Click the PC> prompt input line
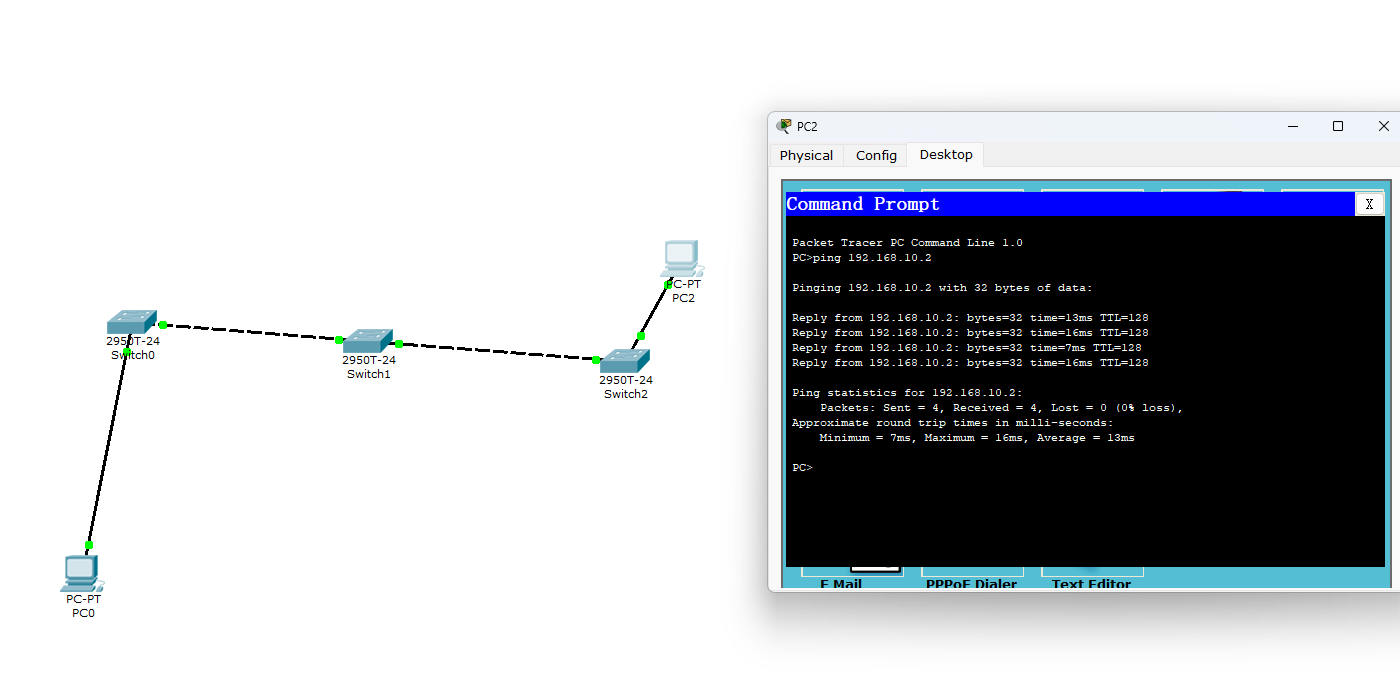Screen dimensions: 1400x681 click(x=803, y=468)
